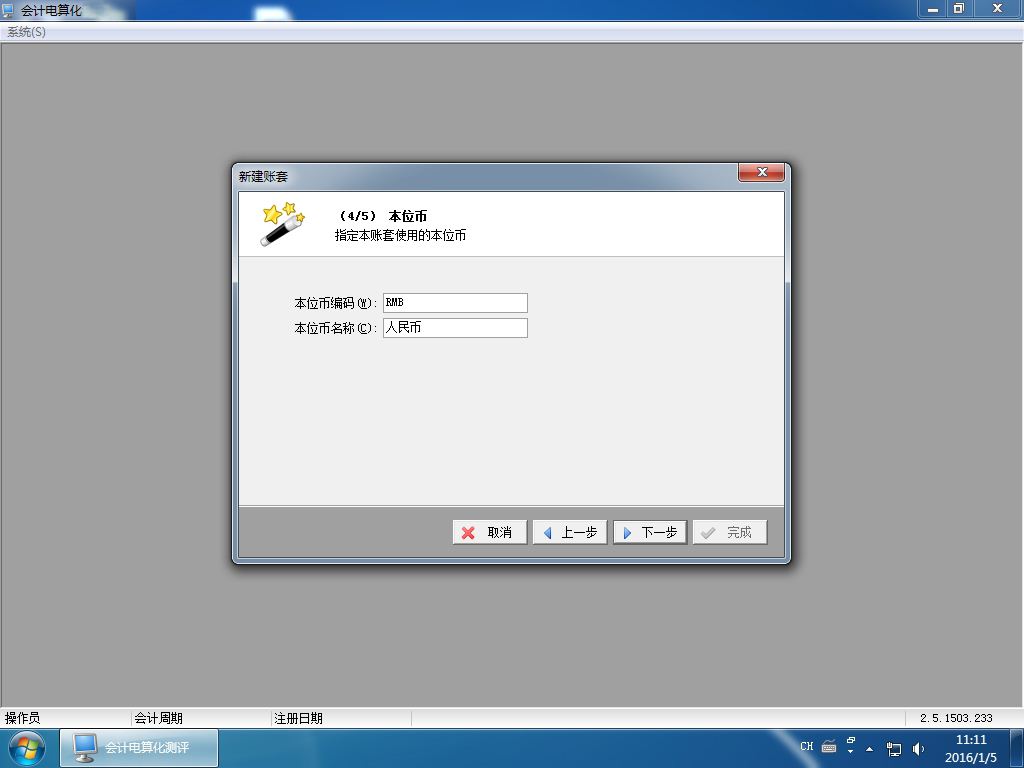Click version text 2.5.1503.233
Image resolution: width=1024 pixels, height=768 pixels.
956,718
